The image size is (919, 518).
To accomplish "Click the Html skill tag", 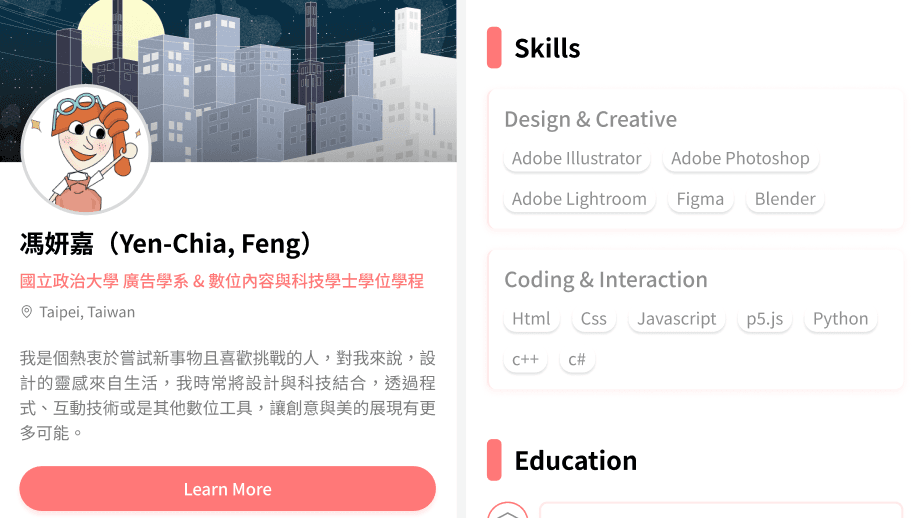I will (531, 319).
